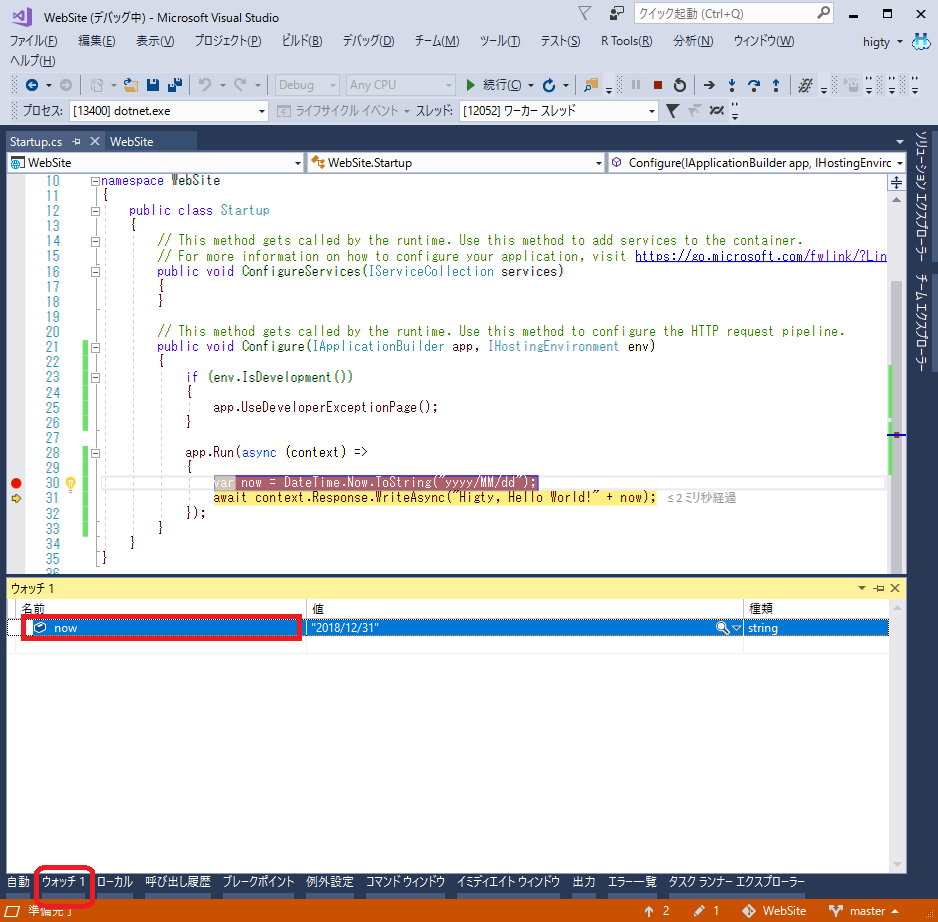The height and width of the screenshot is (922, 938).
Task: Toggle the pin on the Startup.cs tab
Action: tap(77, 142)
